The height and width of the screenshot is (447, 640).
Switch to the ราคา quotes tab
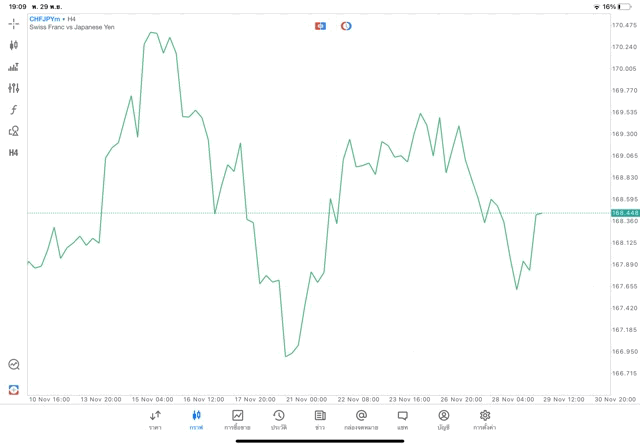[x=155, y=420]
